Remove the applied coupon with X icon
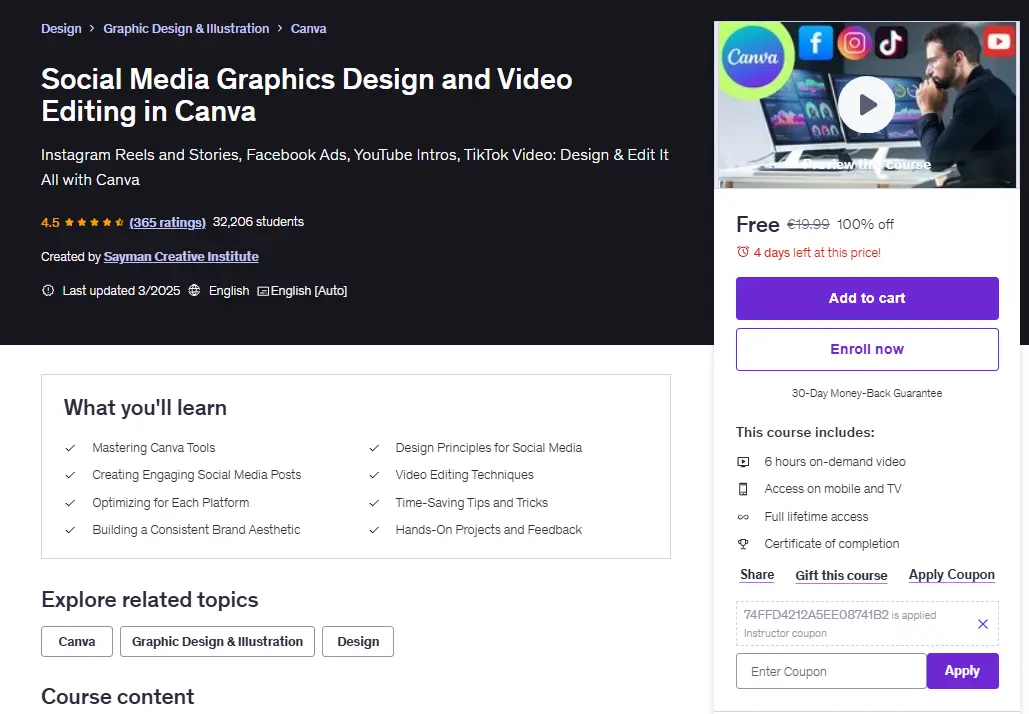Image resolution: width=1029 pixels, height=714 pixels. coord(982,624)
